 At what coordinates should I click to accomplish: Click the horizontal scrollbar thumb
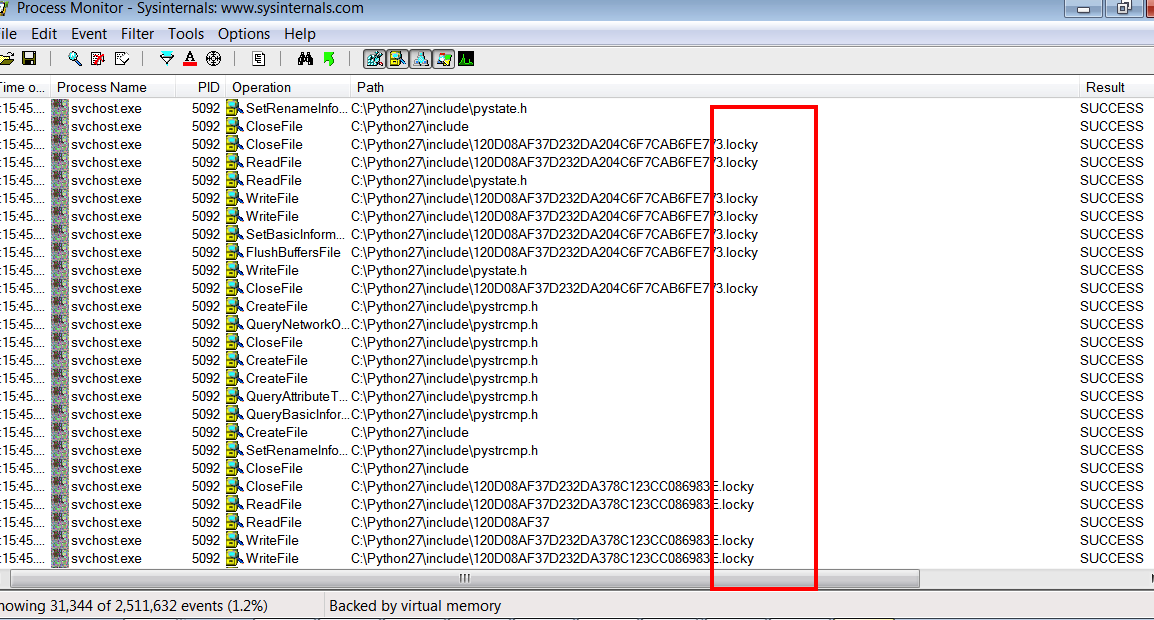click(x=464, y=578)
